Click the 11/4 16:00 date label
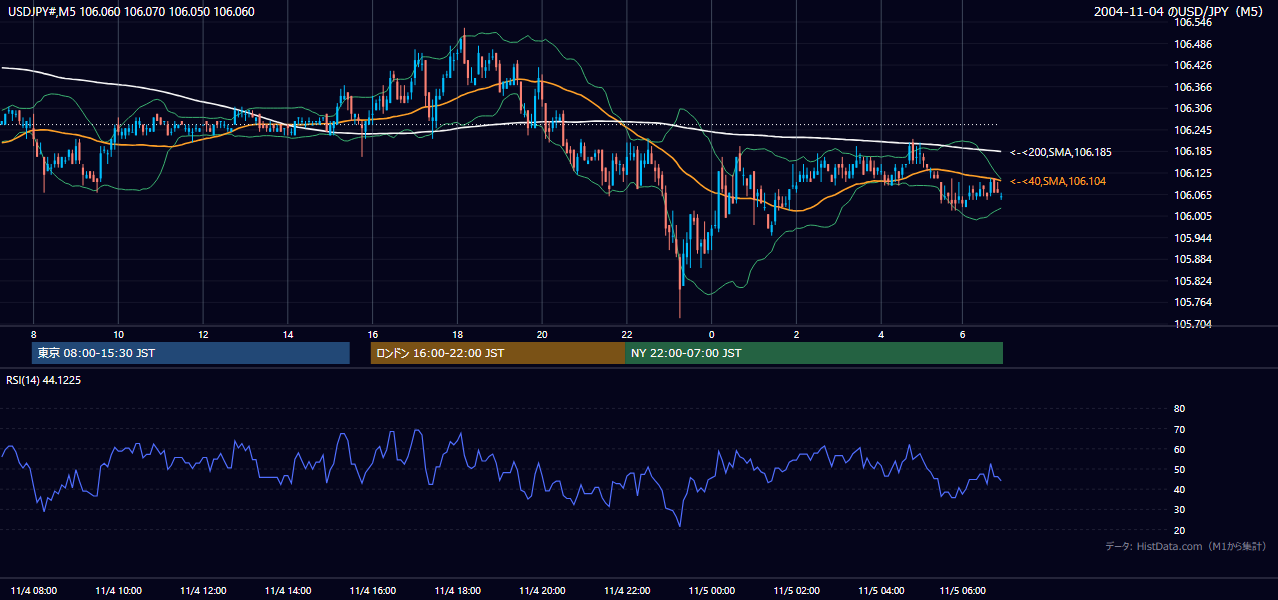Viewport: 1278px width, 600px height. pyautogui.click(x=372, y=590)
